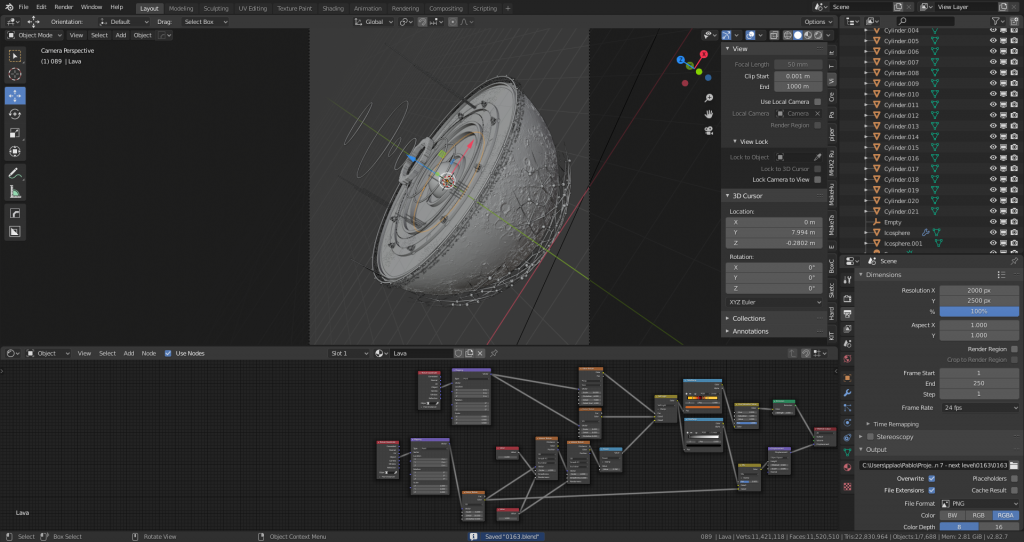Select the Rotate tool in the viewport toolbar
Viewport: 1024px width, 542px height.
click(15, 114)
